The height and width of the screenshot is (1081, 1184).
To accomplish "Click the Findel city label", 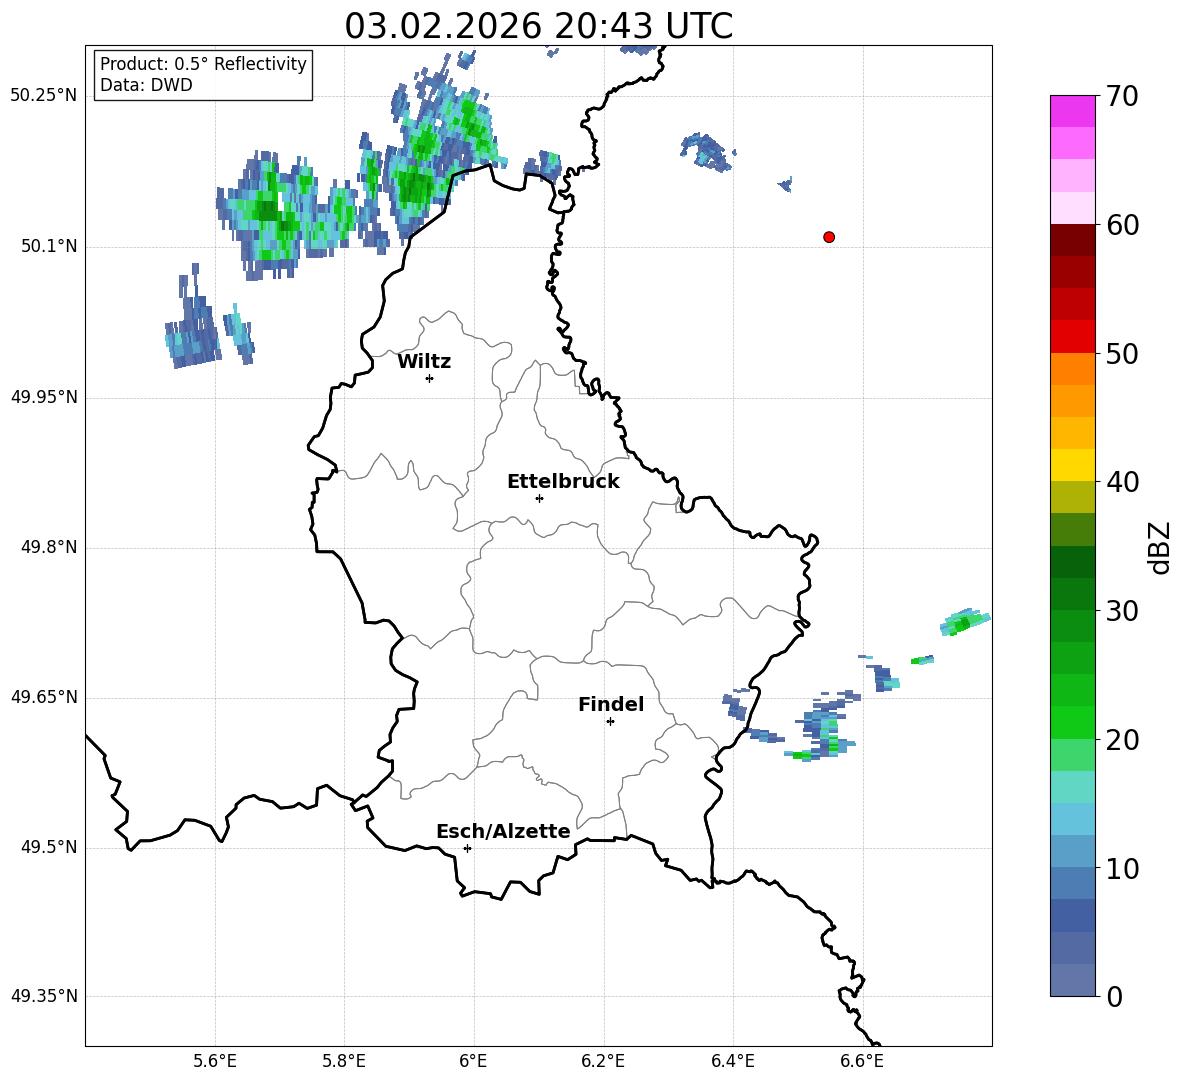I will click(611, 704).
